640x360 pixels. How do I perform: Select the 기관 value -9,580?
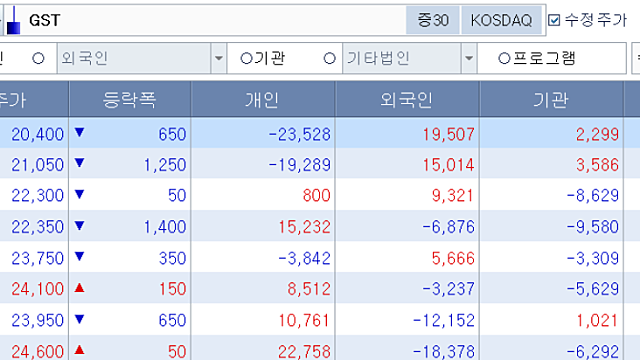[593, 227]
